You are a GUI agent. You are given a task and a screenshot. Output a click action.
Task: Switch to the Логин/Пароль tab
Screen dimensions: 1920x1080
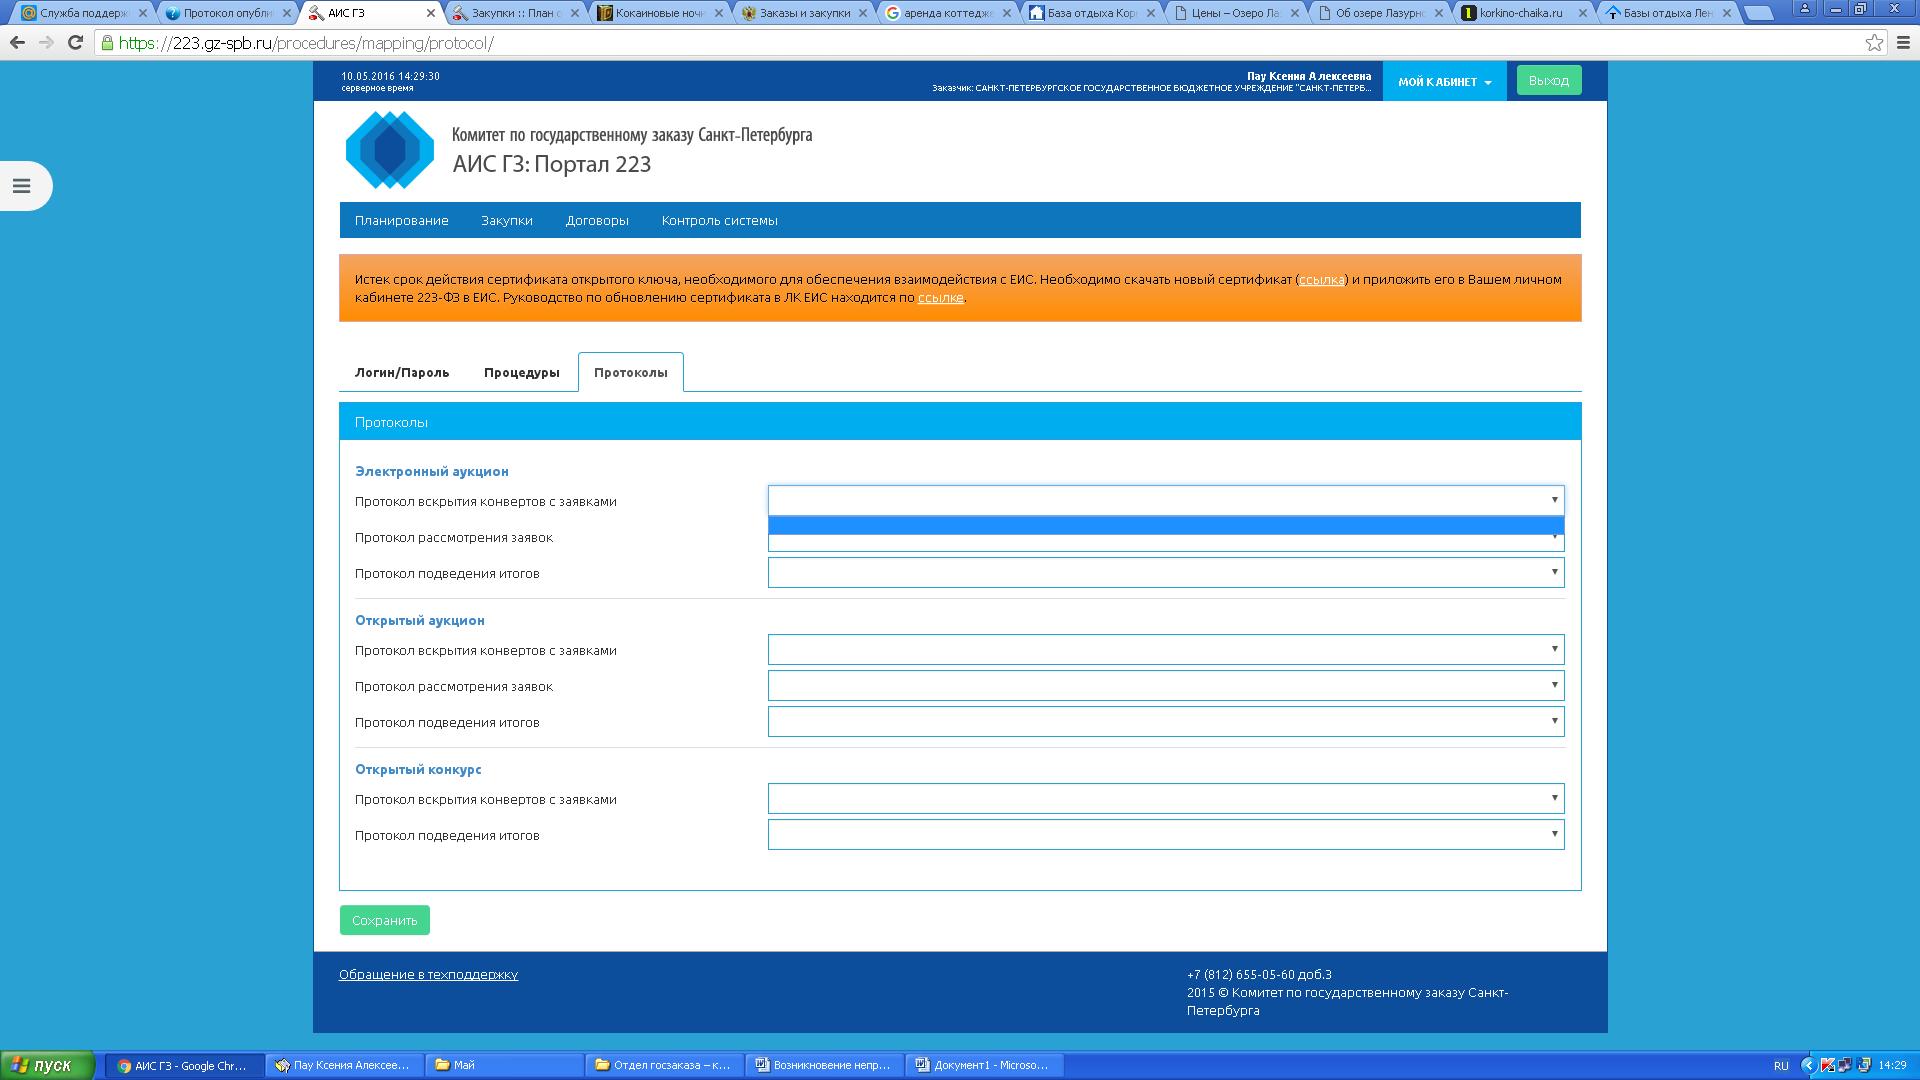[x=402, y=373]
